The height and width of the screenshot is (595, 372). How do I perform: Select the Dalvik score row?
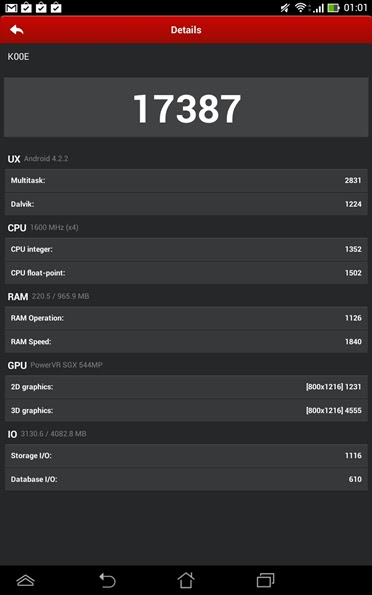186,204
